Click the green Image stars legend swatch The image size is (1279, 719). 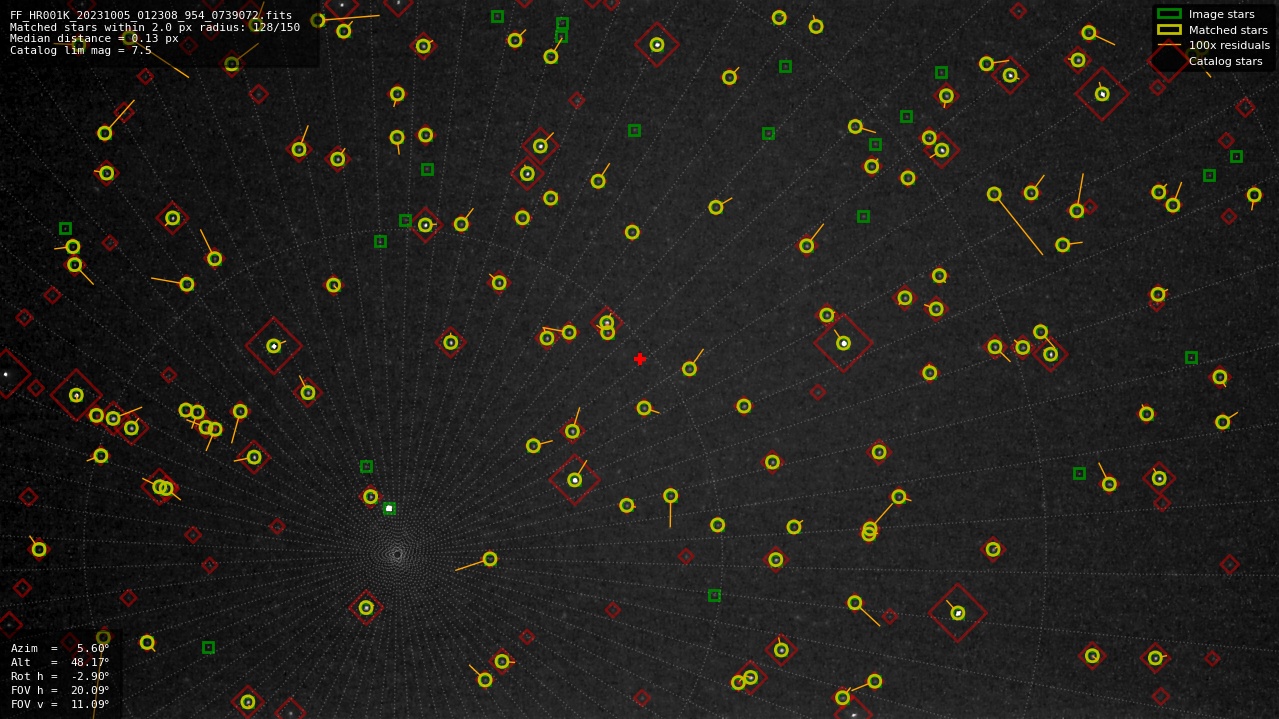pyautogui.click(x=1169, y=14)
